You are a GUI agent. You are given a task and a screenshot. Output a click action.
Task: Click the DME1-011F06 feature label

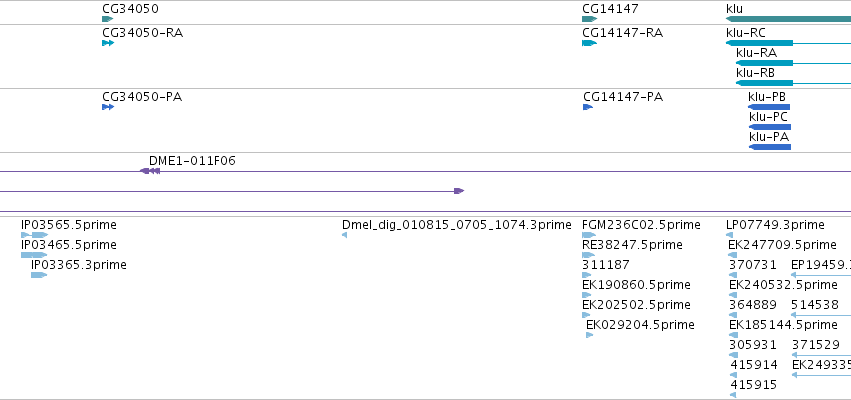tap(192, 161)
